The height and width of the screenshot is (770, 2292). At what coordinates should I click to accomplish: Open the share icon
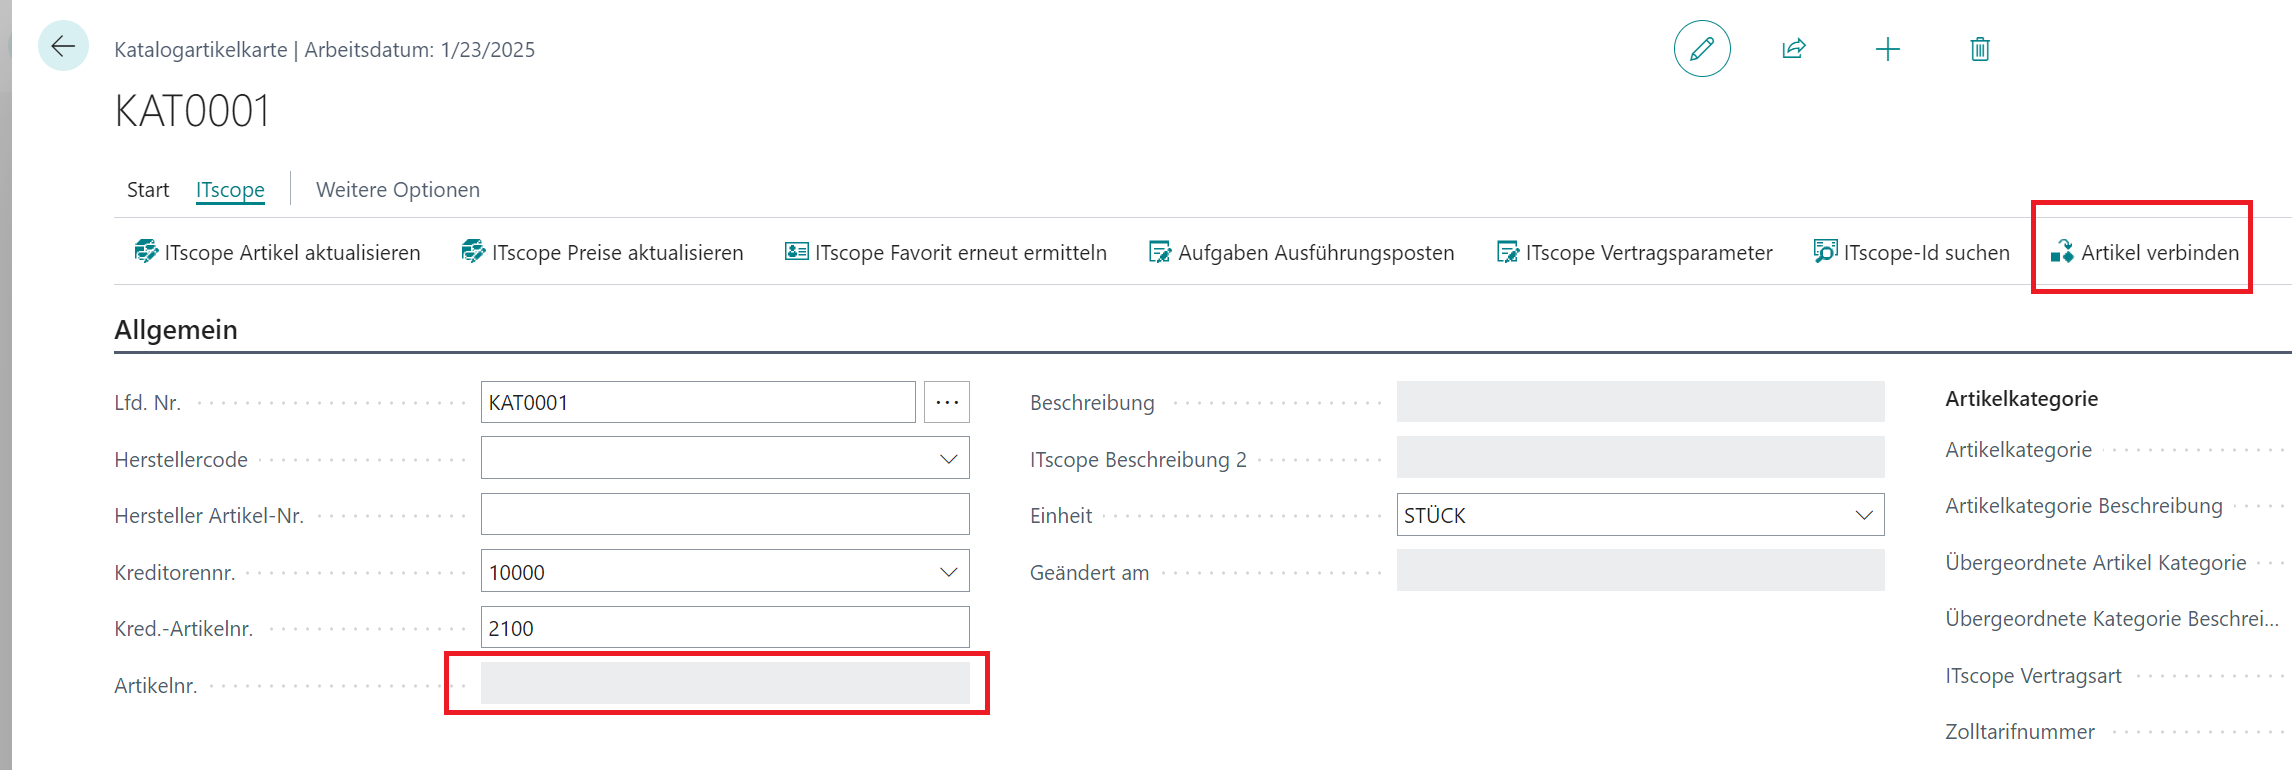(1794, 49)
